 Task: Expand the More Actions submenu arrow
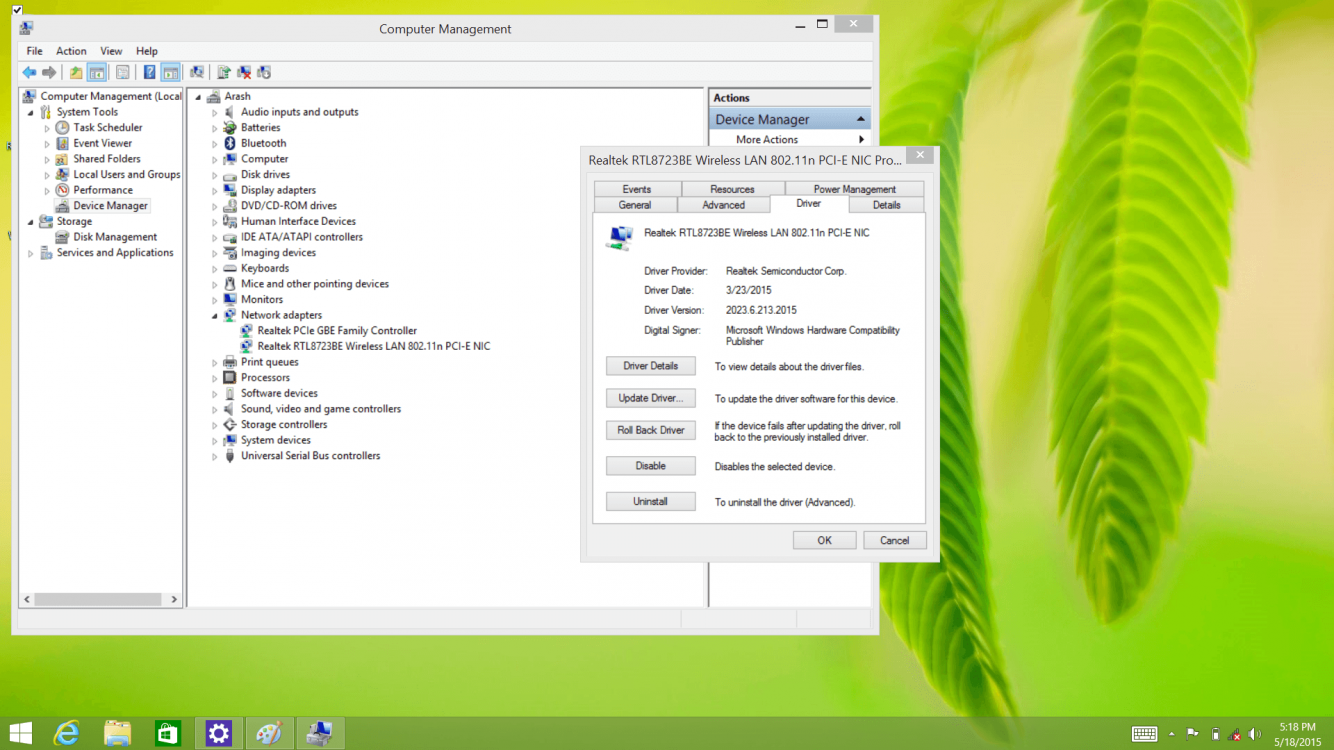click(861, 140)
